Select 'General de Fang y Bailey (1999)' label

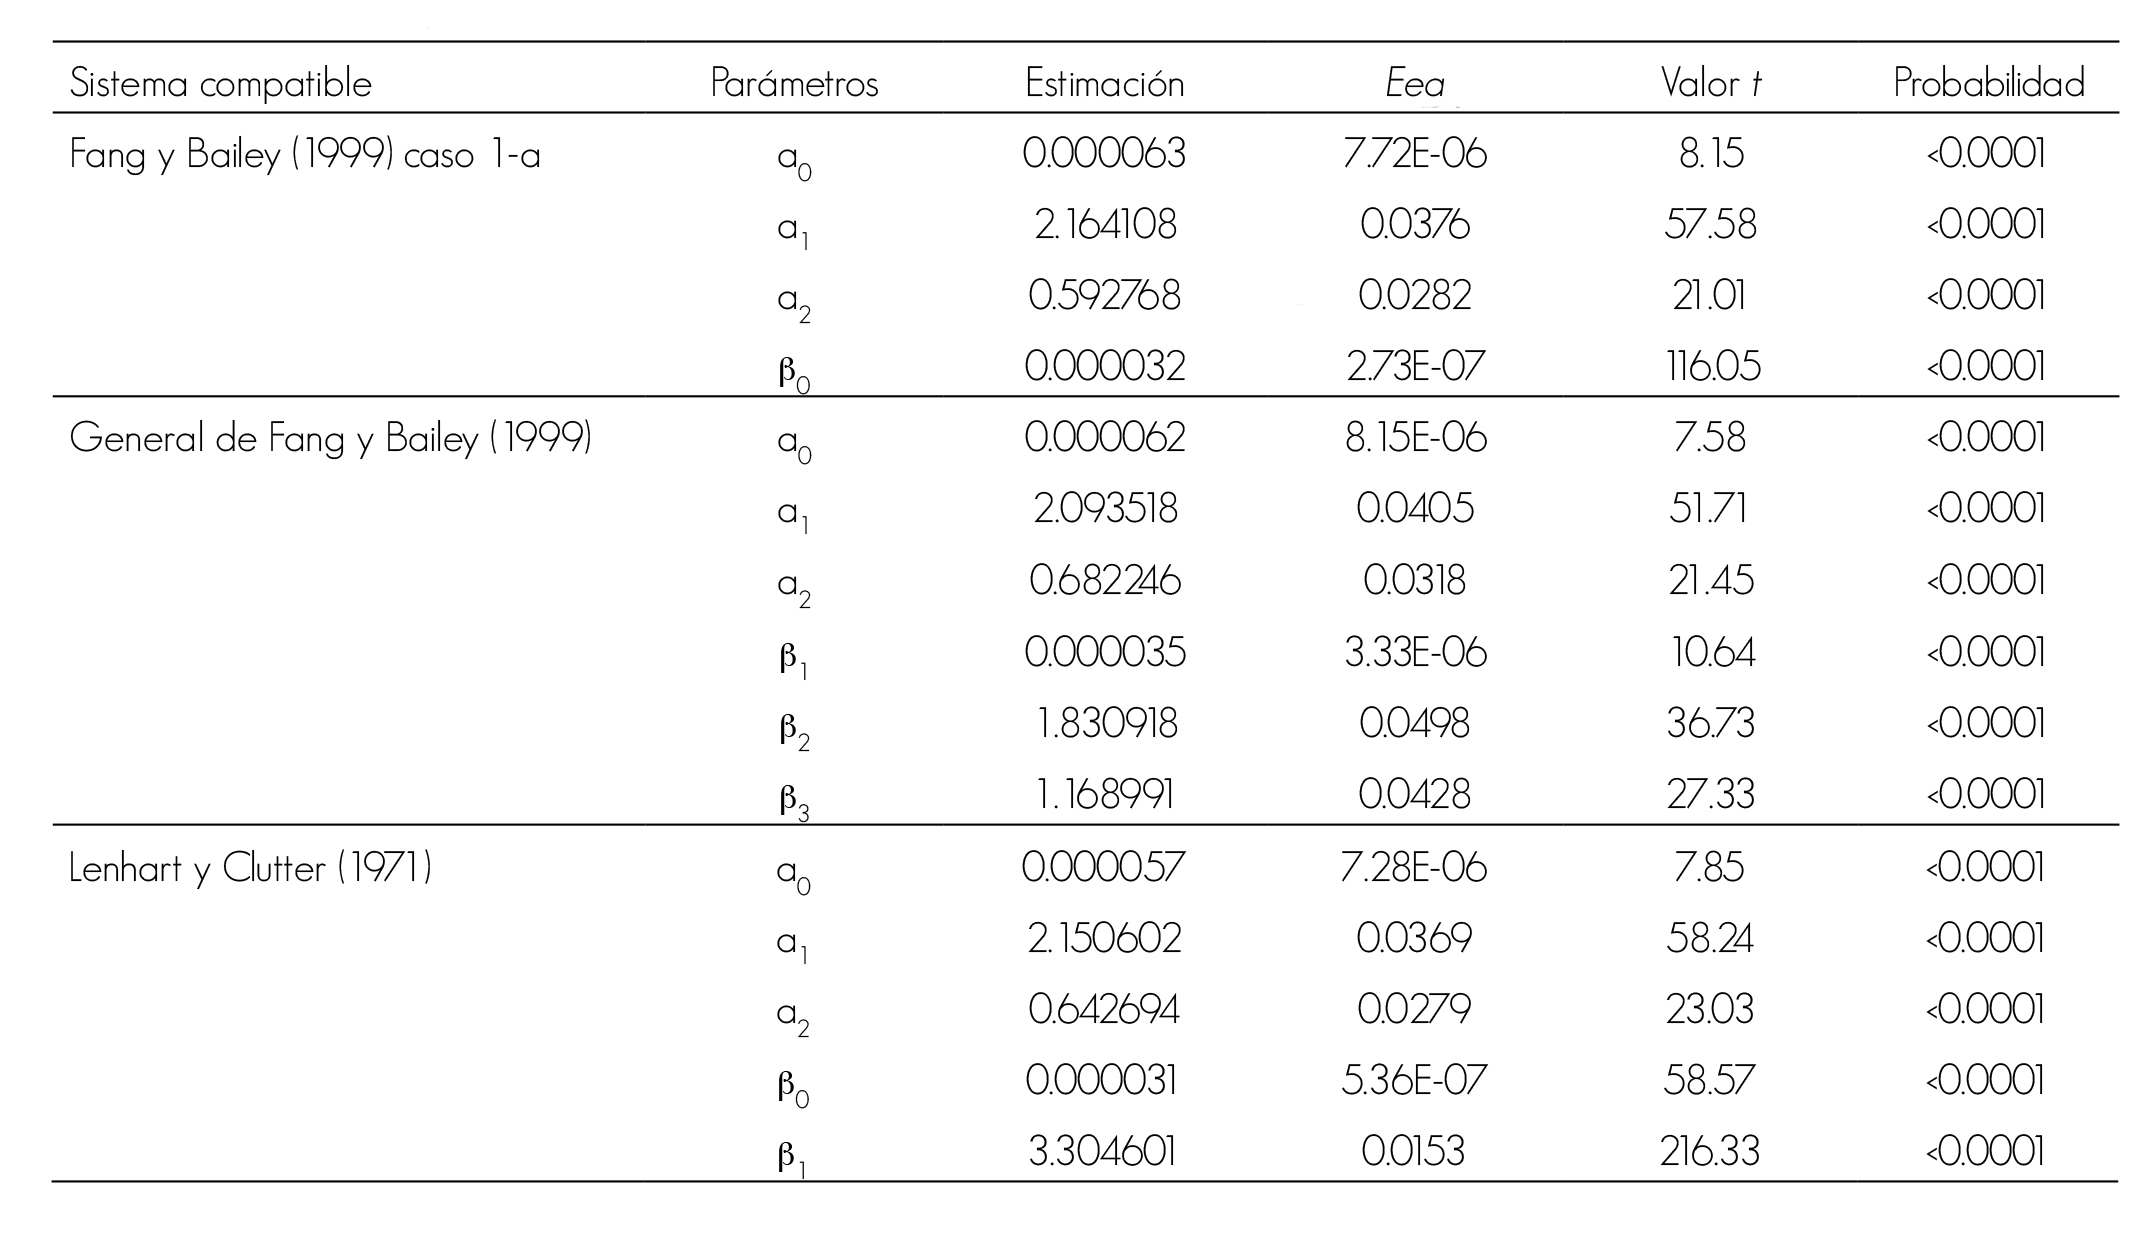click(331, 439)
